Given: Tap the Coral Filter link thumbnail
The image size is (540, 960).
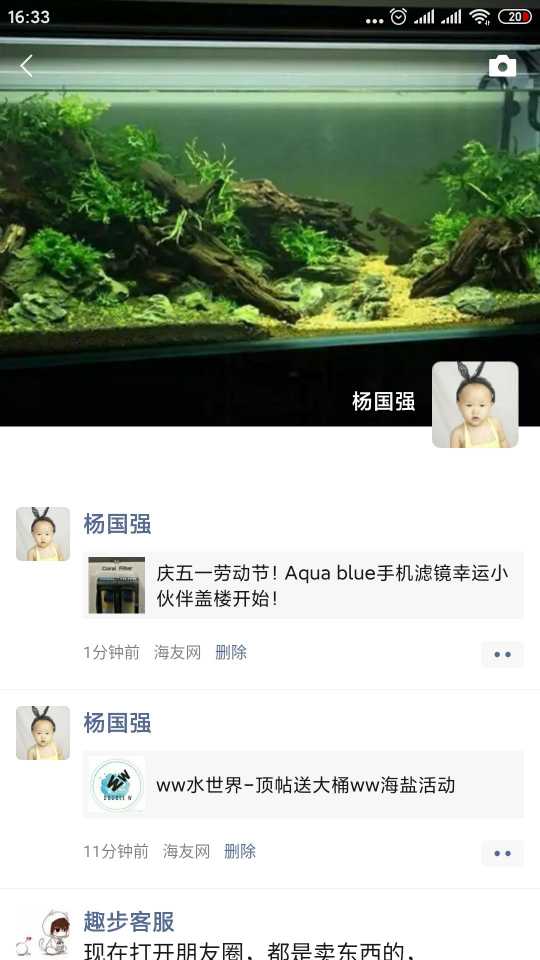Looking at the screenshot, I should [x=116, y=585].
